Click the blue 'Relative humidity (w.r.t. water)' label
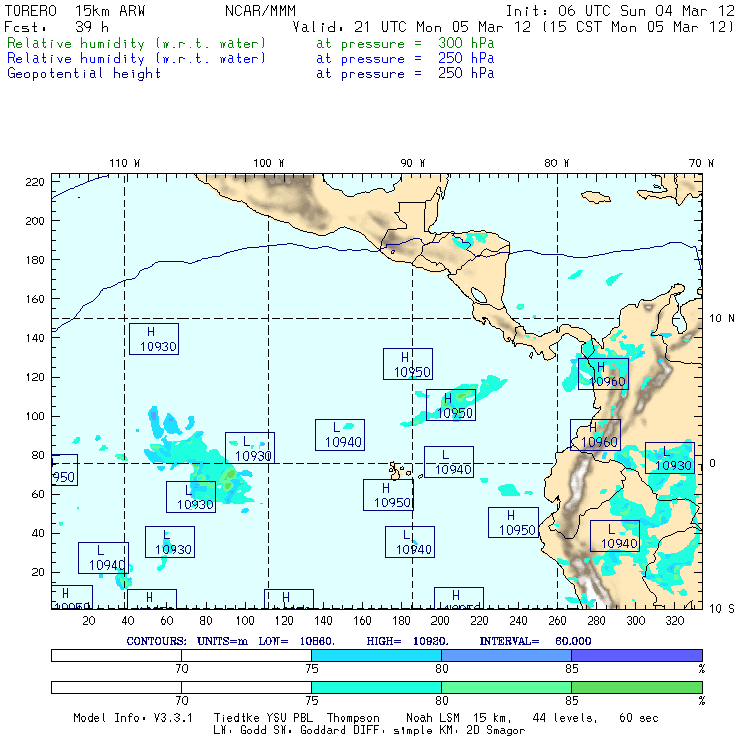The image size is (740, 740). (136, 59)
